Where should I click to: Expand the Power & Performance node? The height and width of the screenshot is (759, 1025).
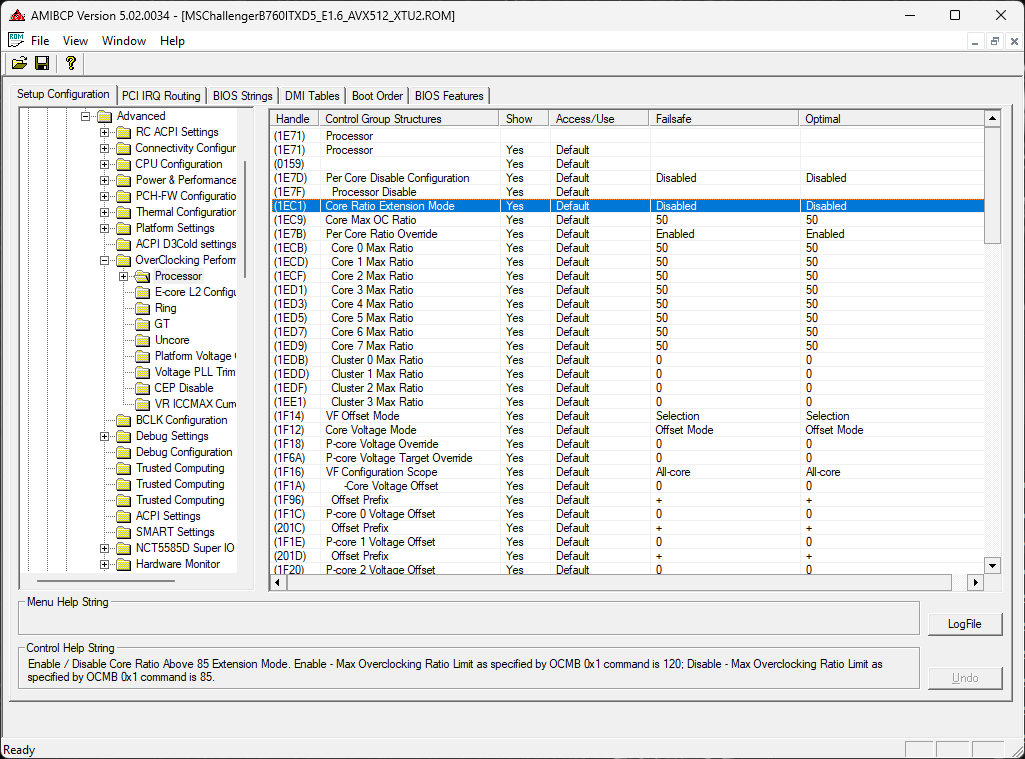104,180
